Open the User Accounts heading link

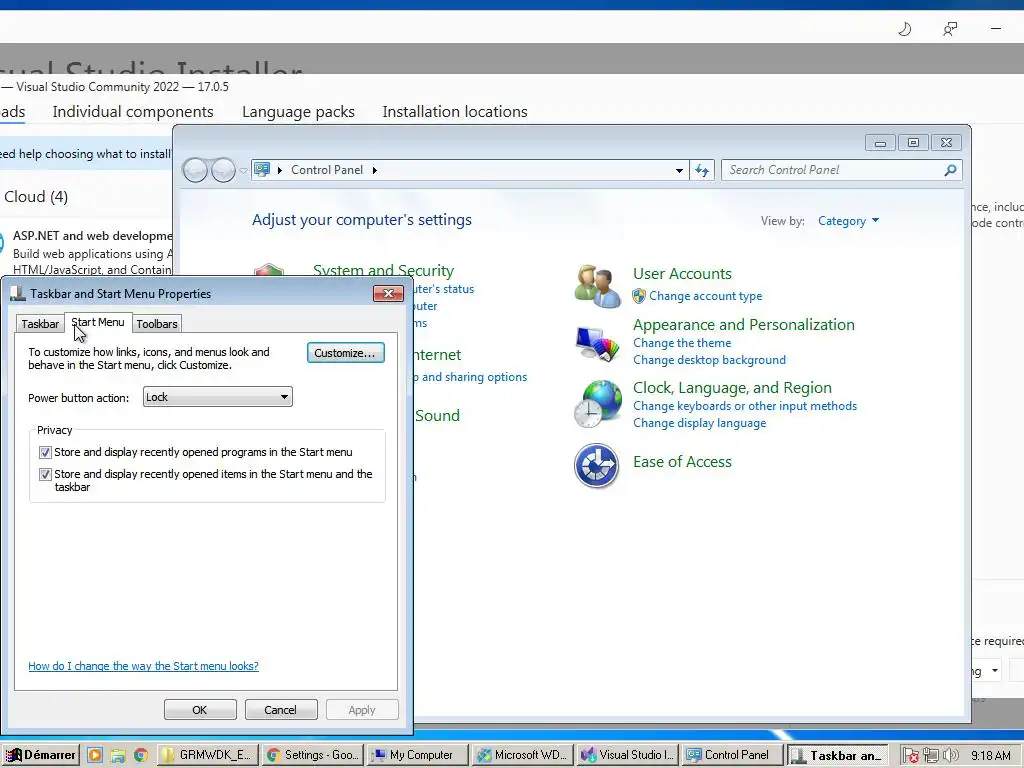pos(682,274)
